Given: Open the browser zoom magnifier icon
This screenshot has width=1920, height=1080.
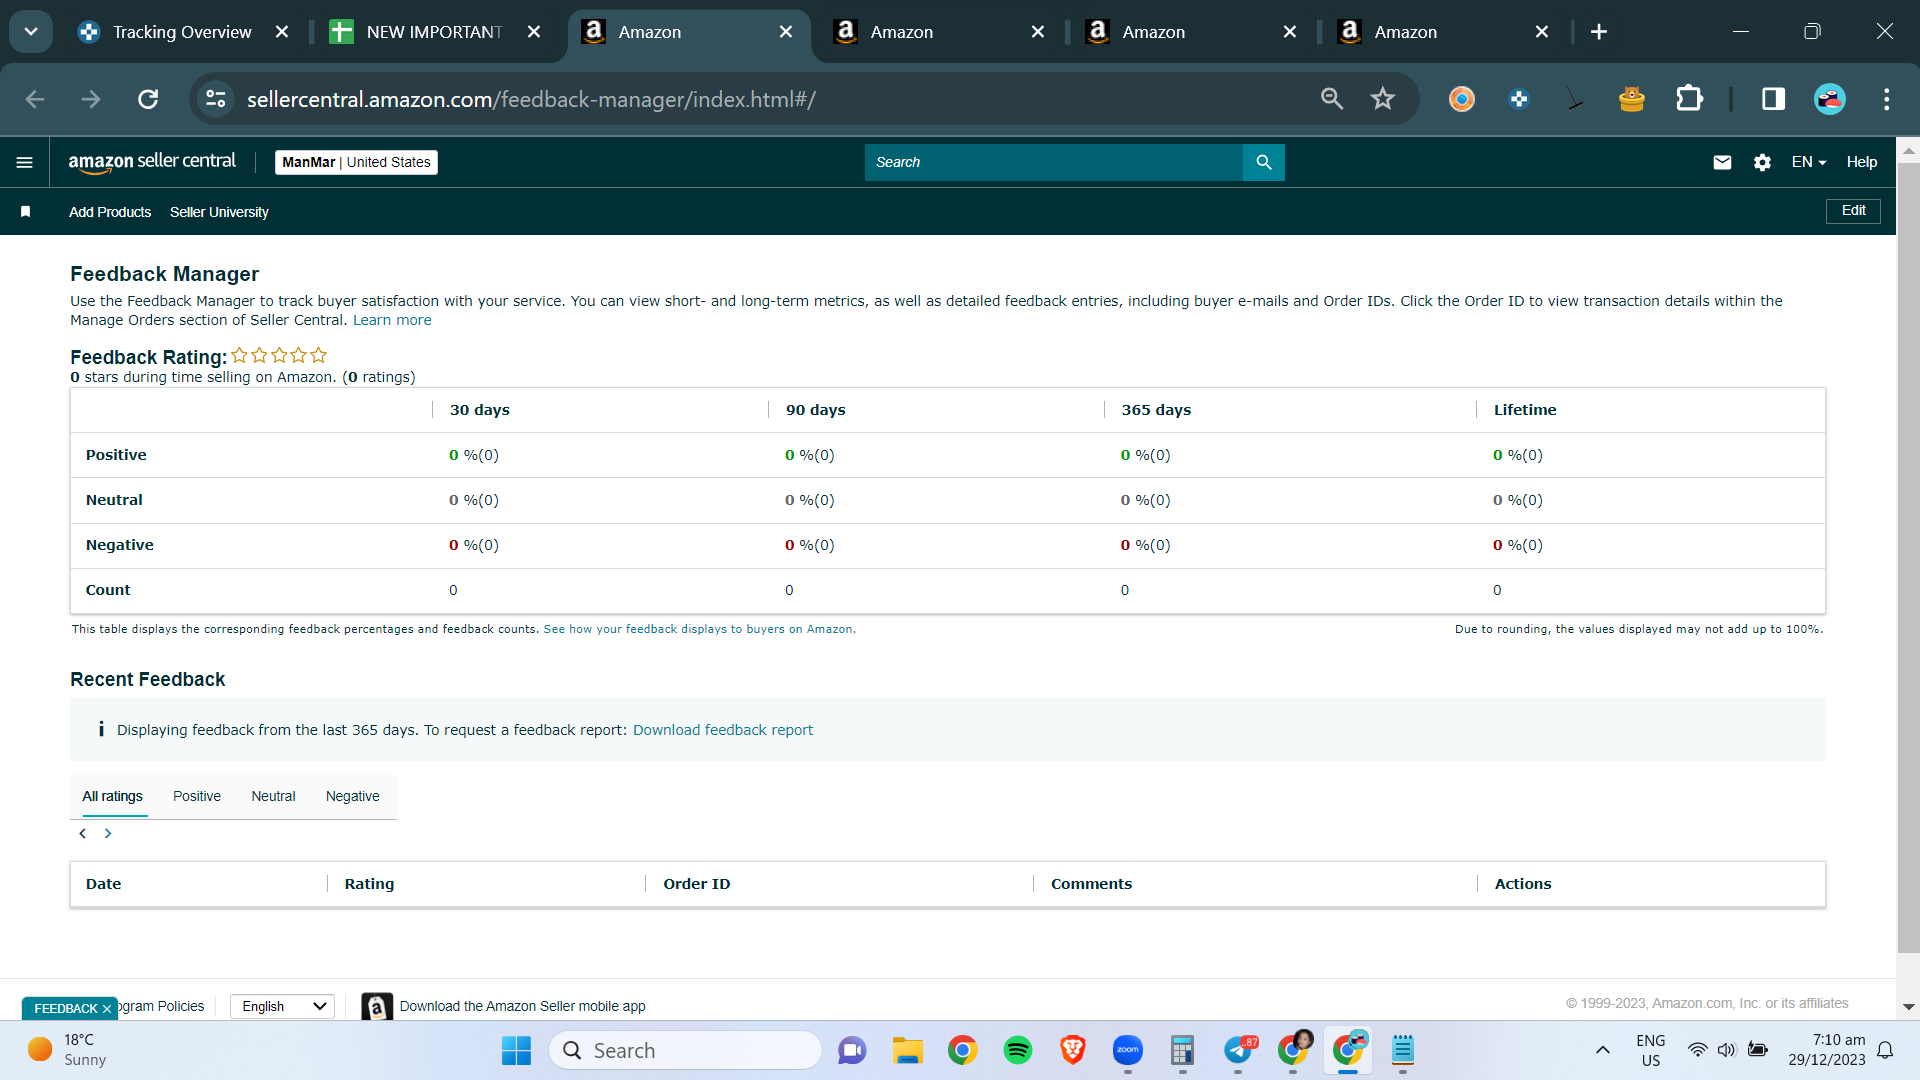Looking at the screenshot, I should (1331, 99).
